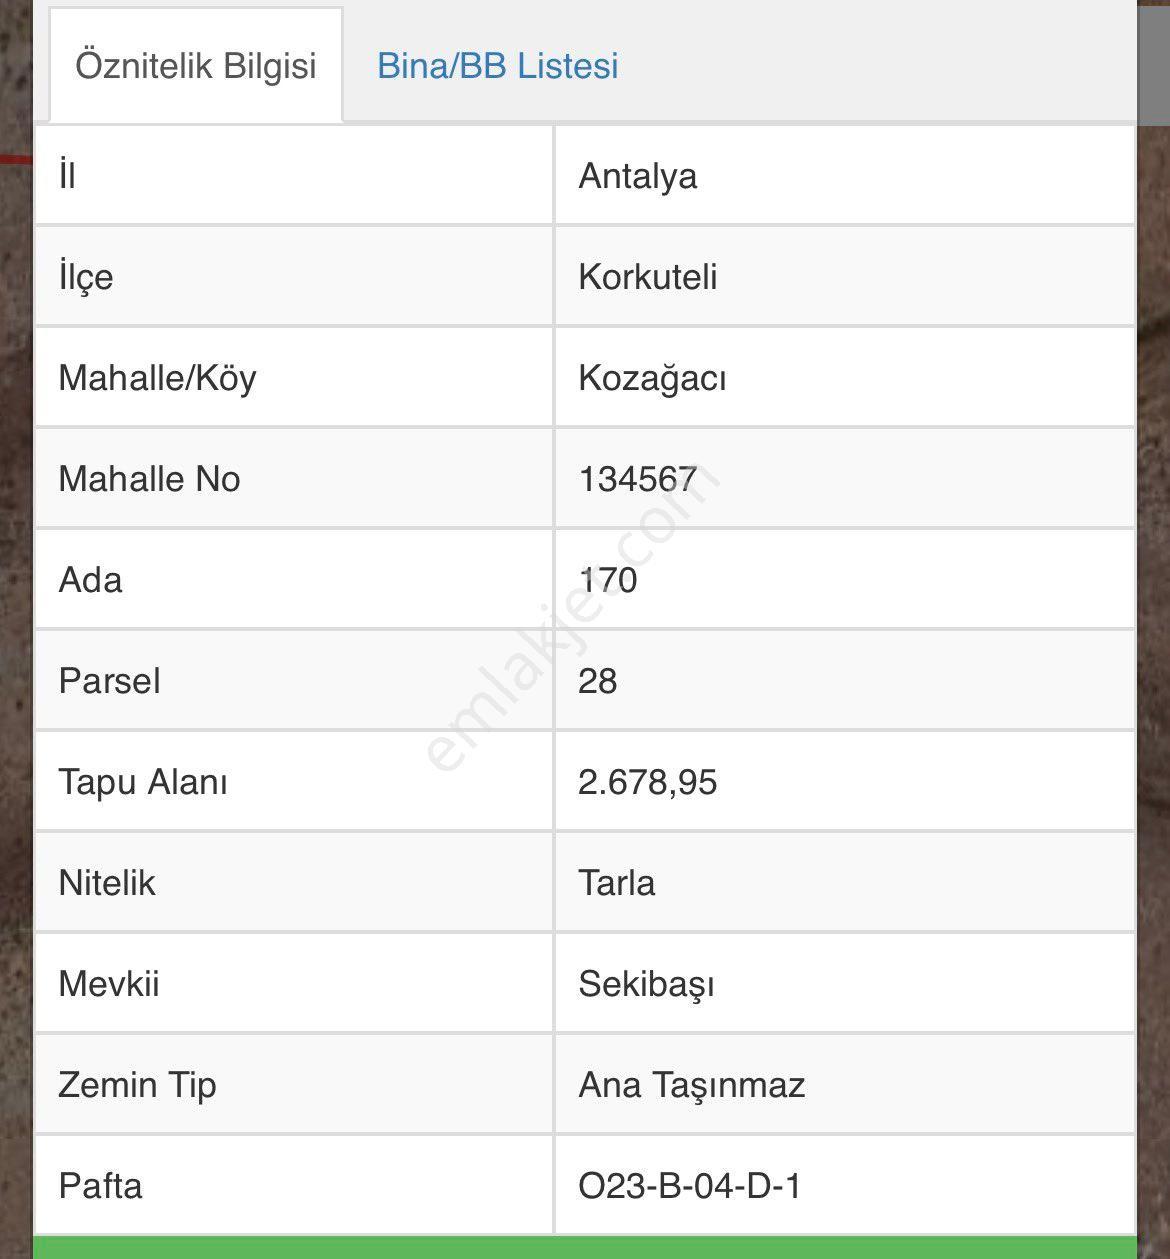Click the Mevkii value Sekibaşı
This screenshot has height=1259, width=1170.
pos(646,984)
